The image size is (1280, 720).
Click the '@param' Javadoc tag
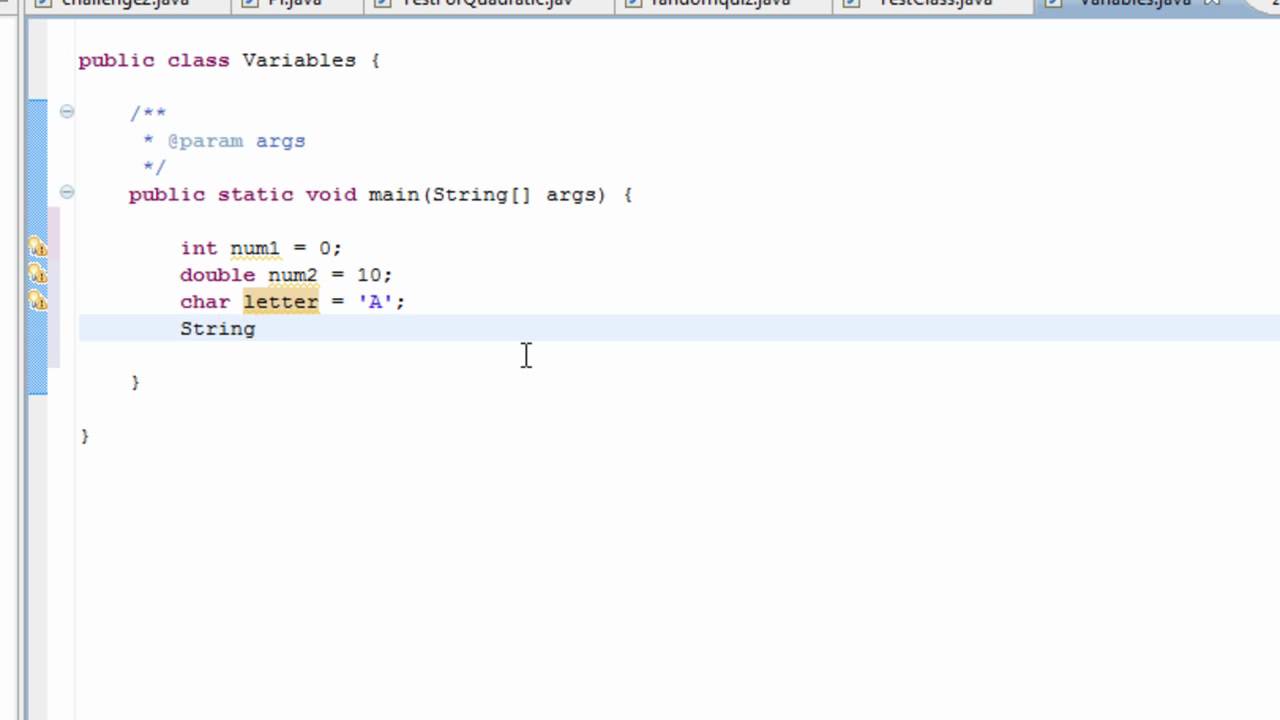click(x=205, y=141)
